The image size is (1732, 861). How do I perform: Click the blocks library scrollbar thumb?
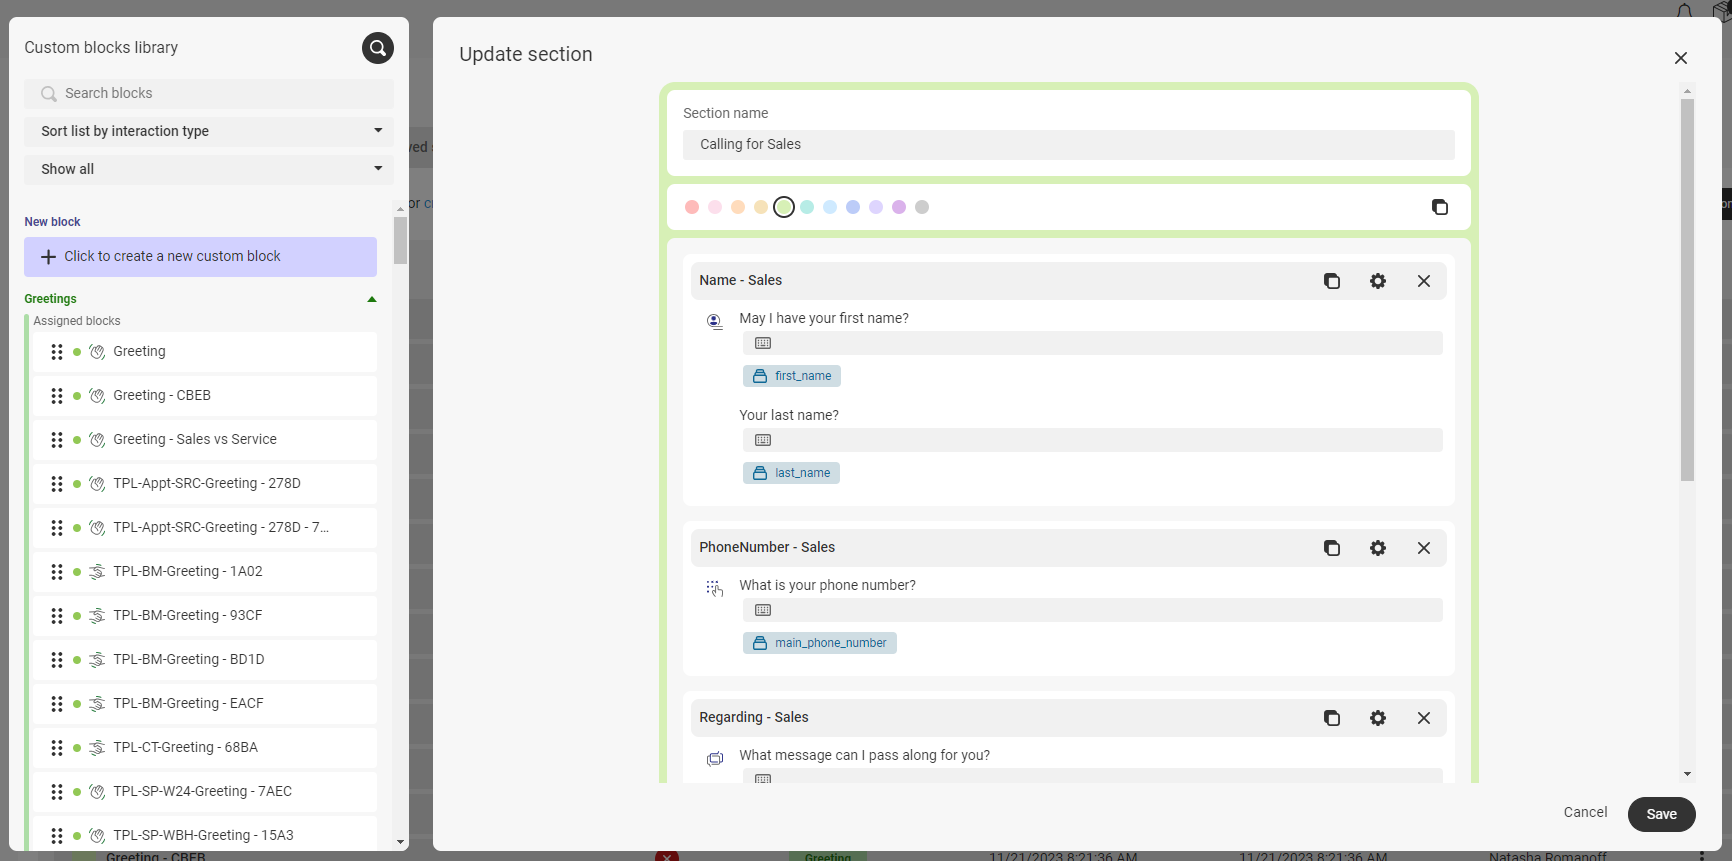point(400,240)
